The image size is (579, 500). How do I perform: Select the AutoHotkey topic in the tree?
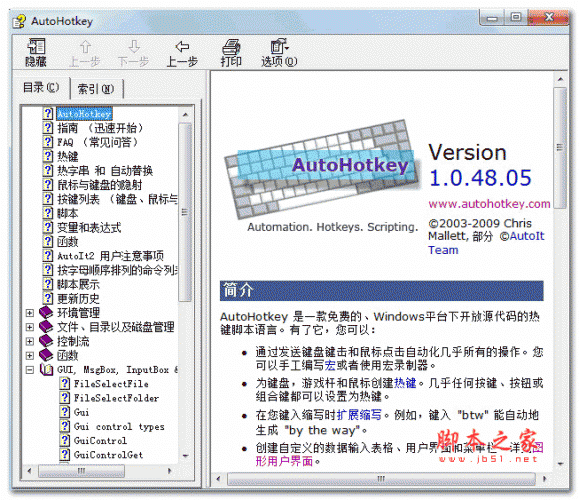coord(84,113)
